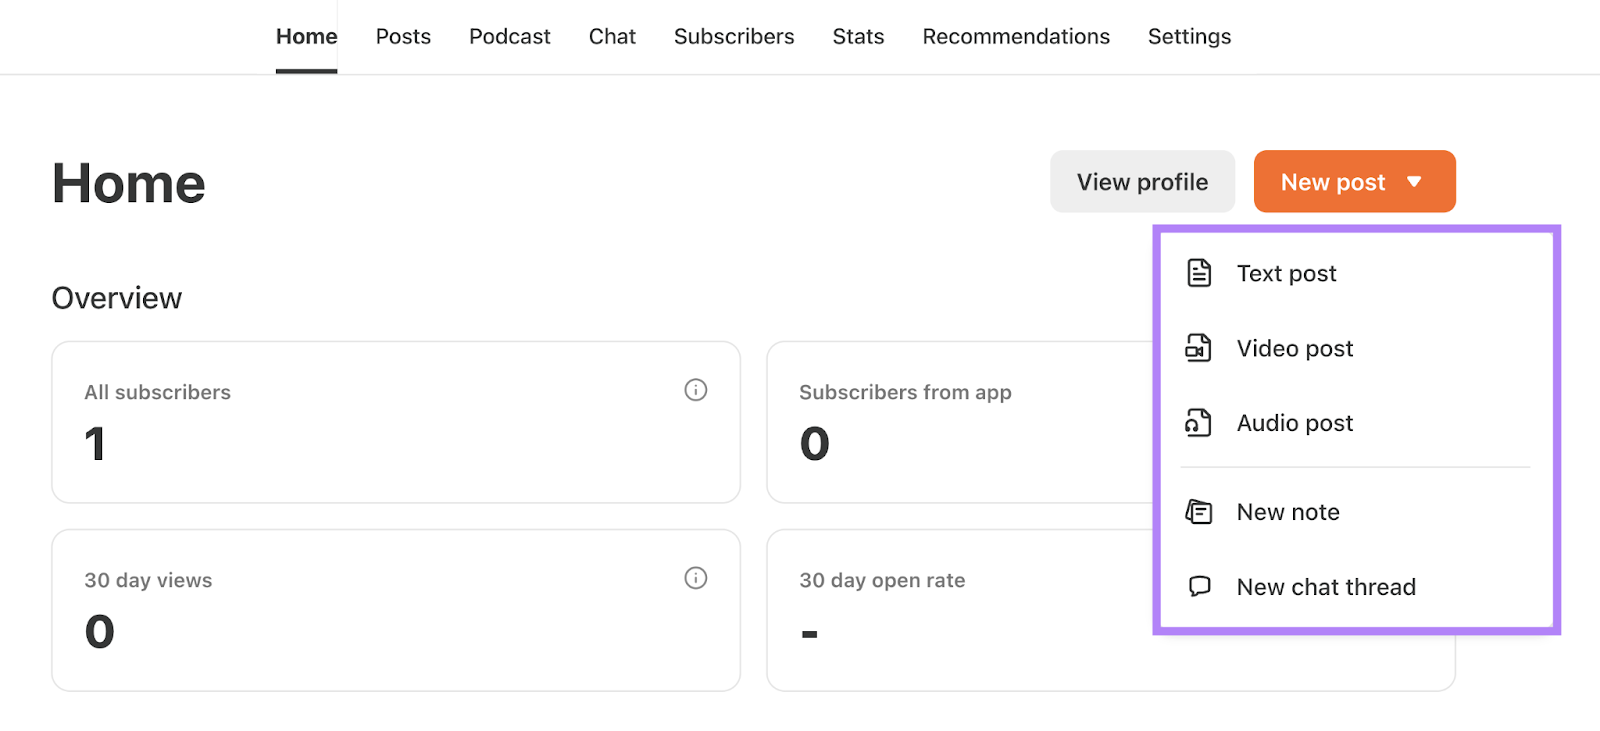Open the Recommendations tab
1600x731 pixels.
pyautogui.click(x=1016, y=36)
